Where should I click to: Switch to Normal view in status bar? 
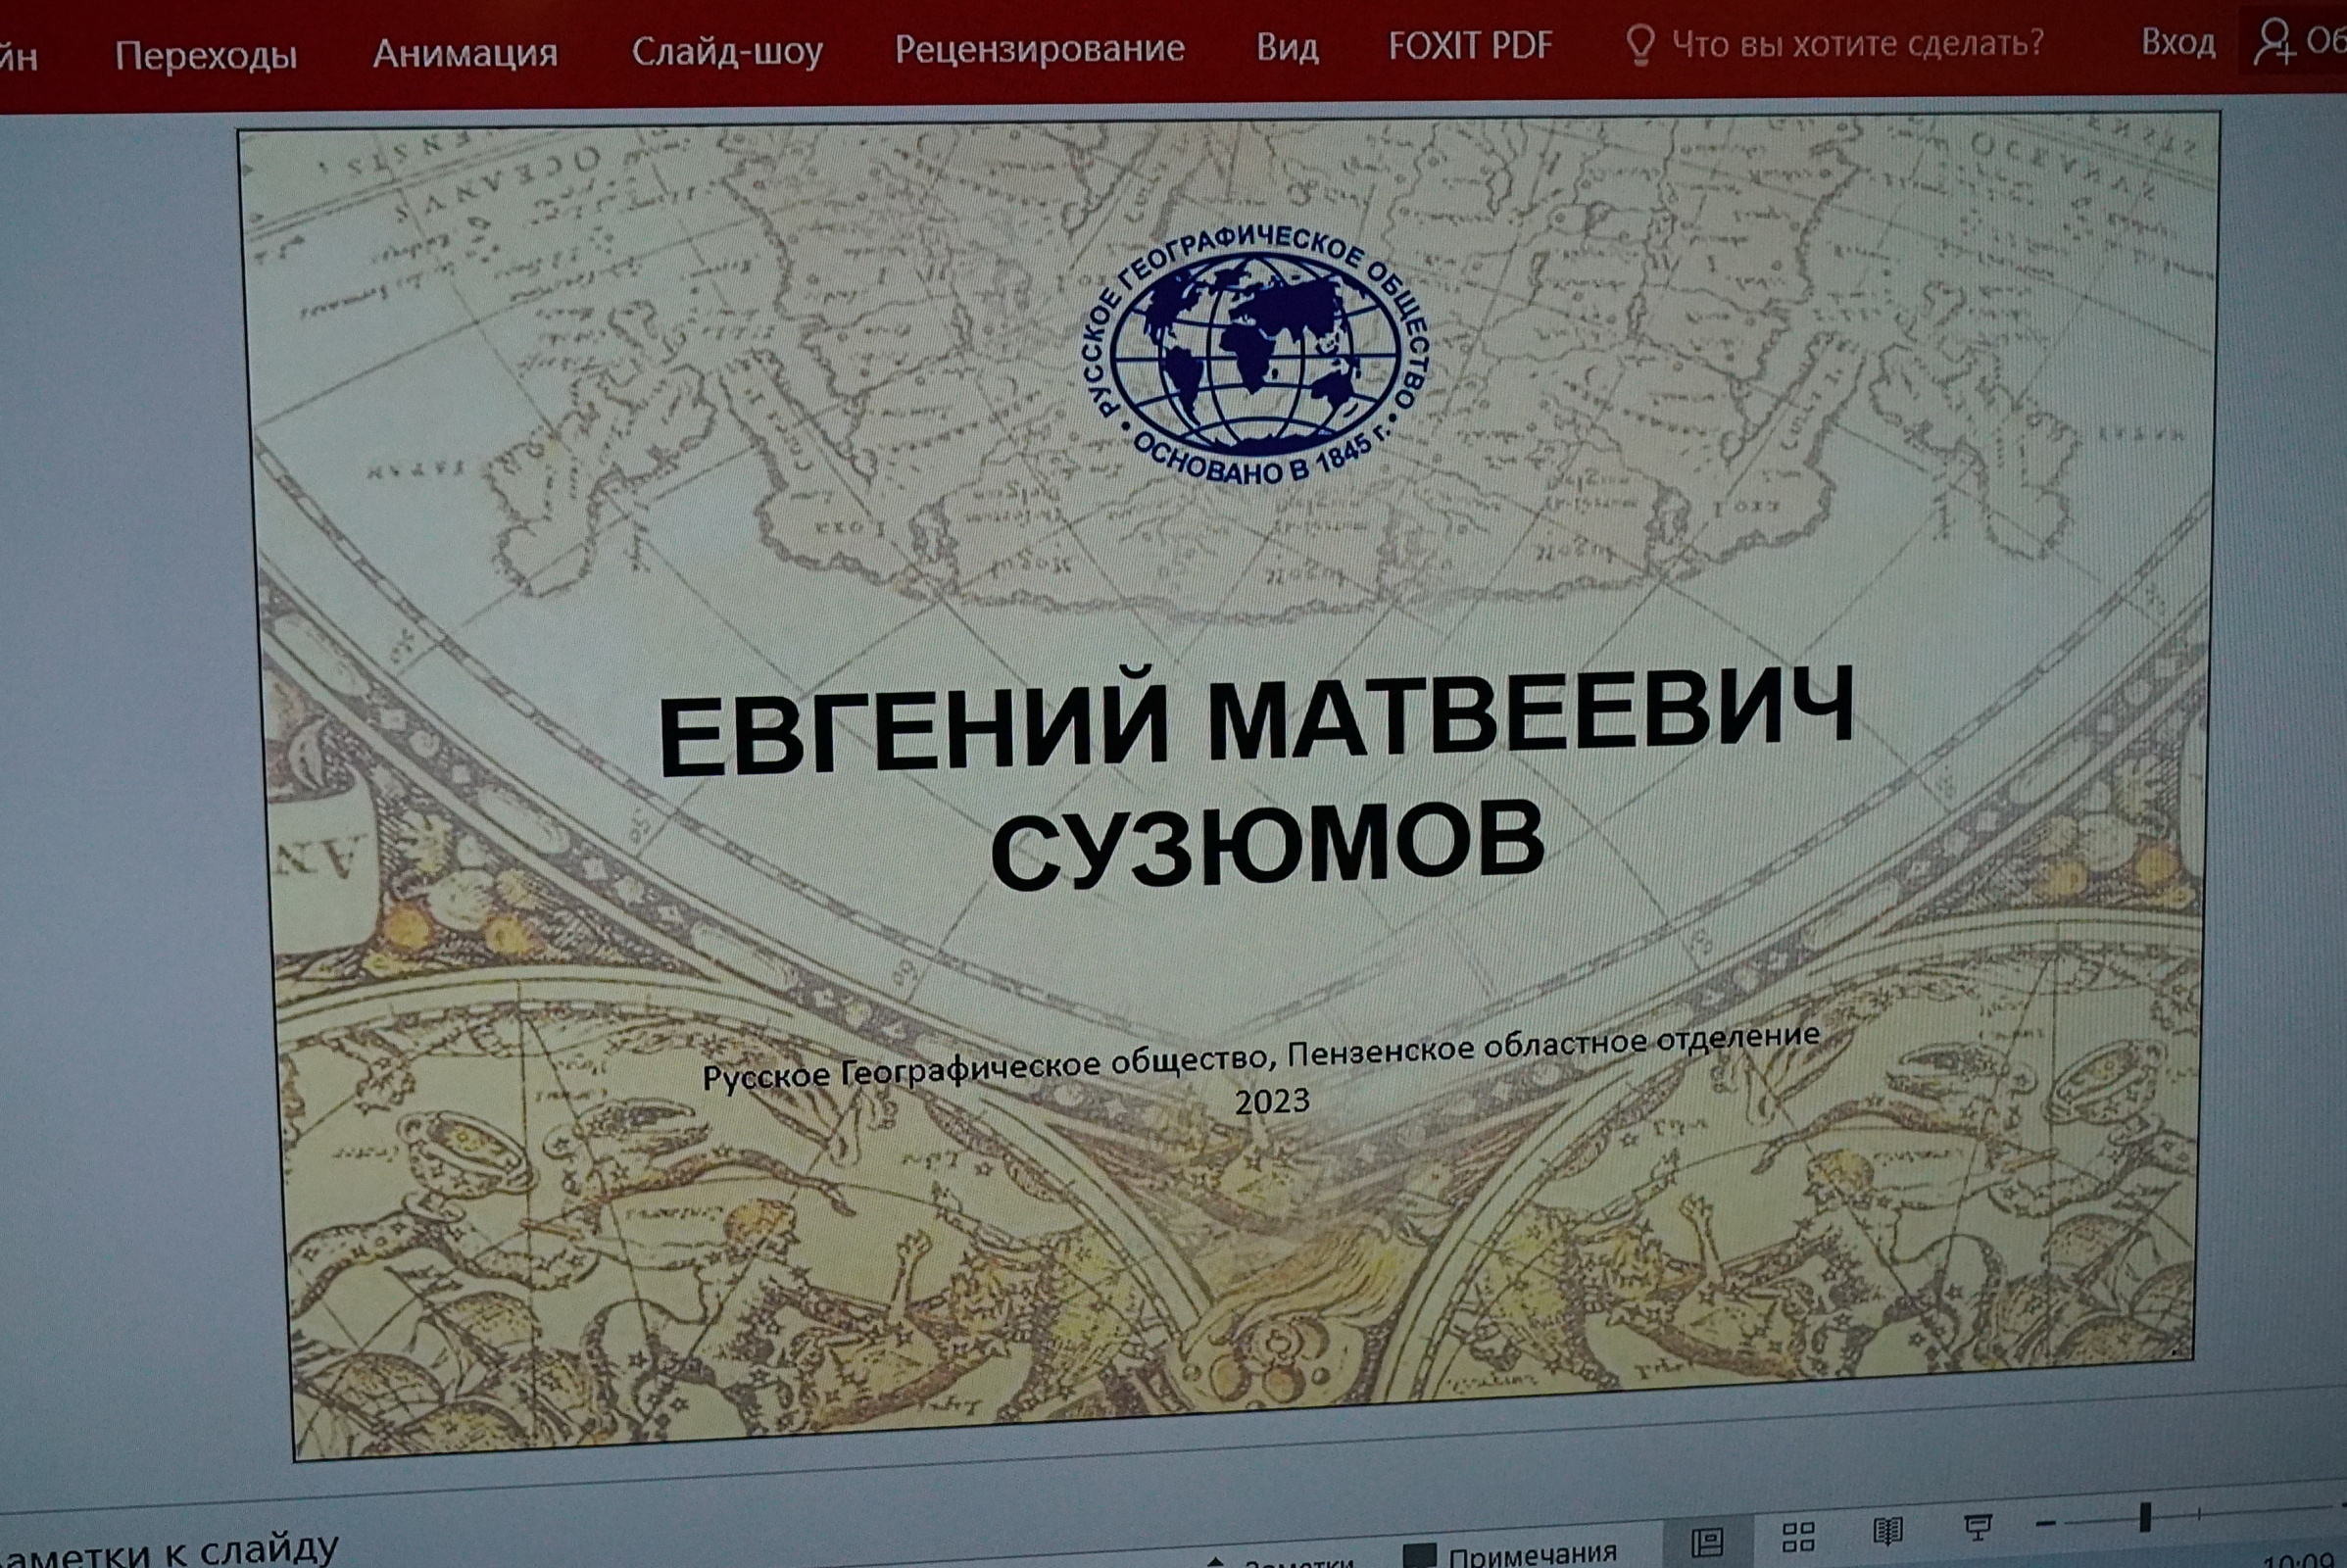pyautogui.click(x=1707, y=1541)
